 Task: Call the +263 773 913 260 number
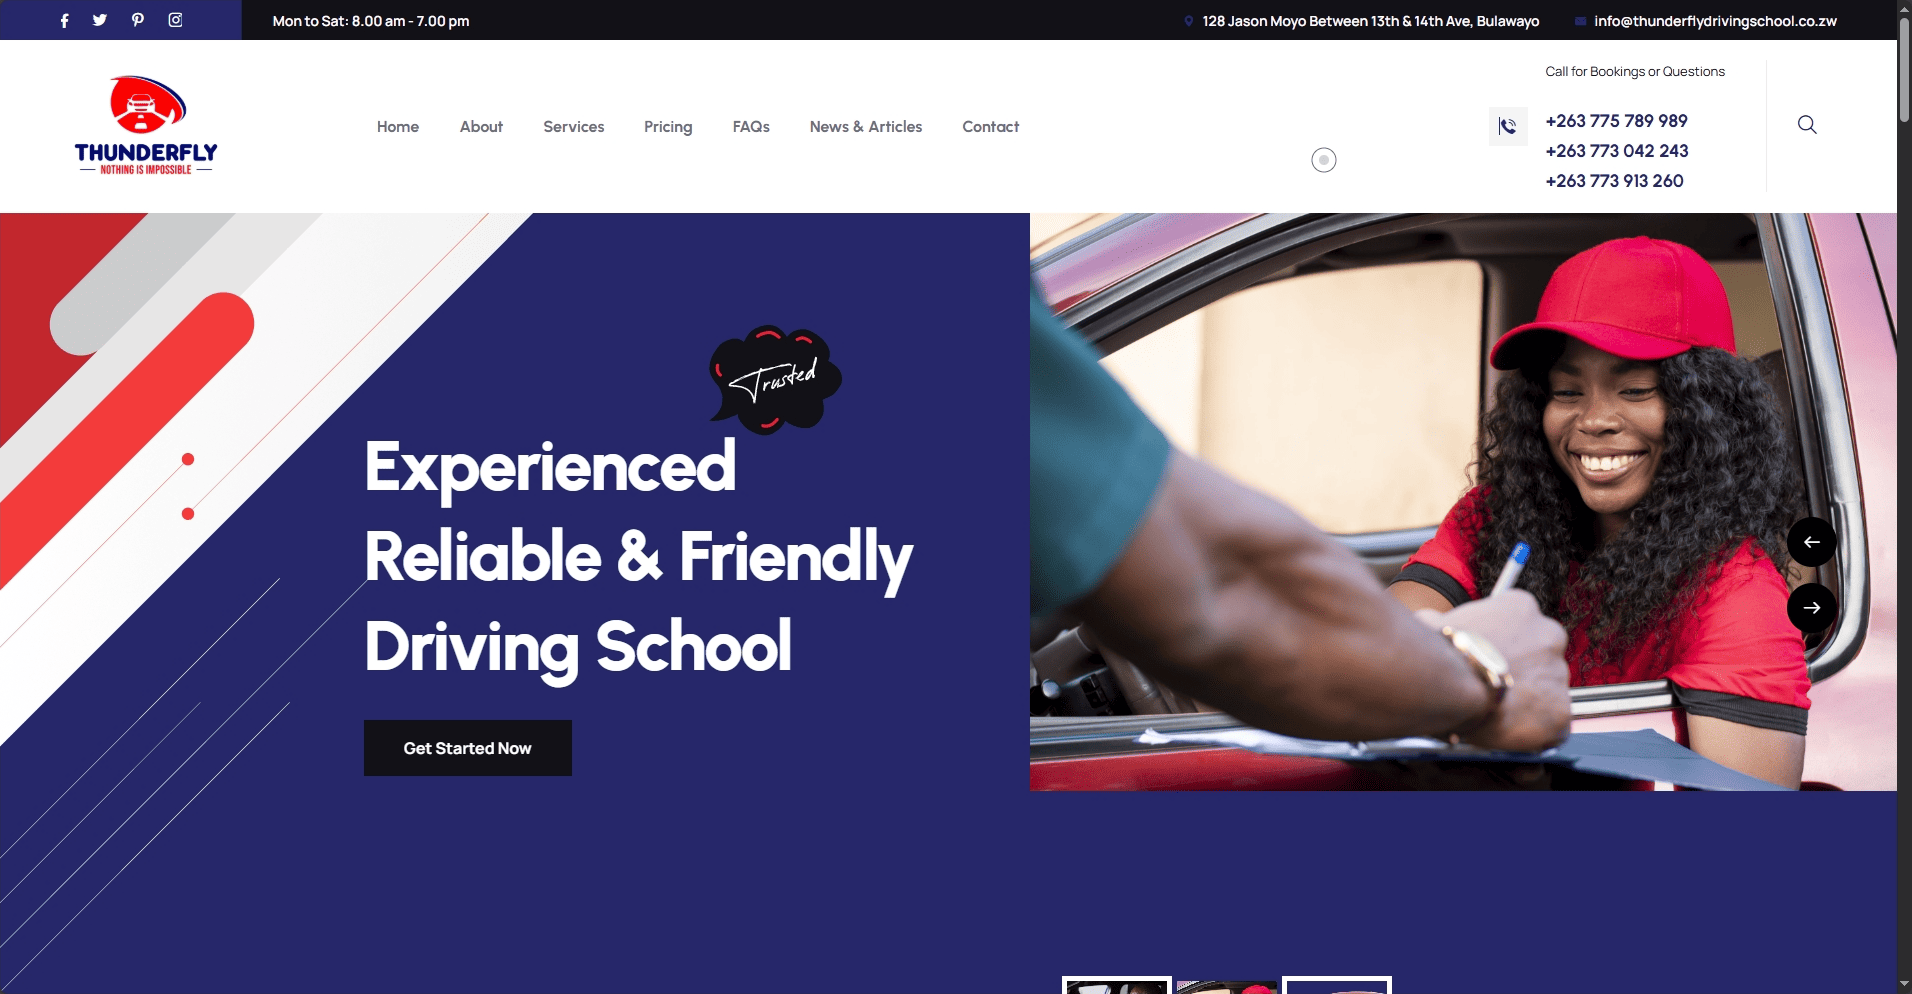coord(1614,181)
